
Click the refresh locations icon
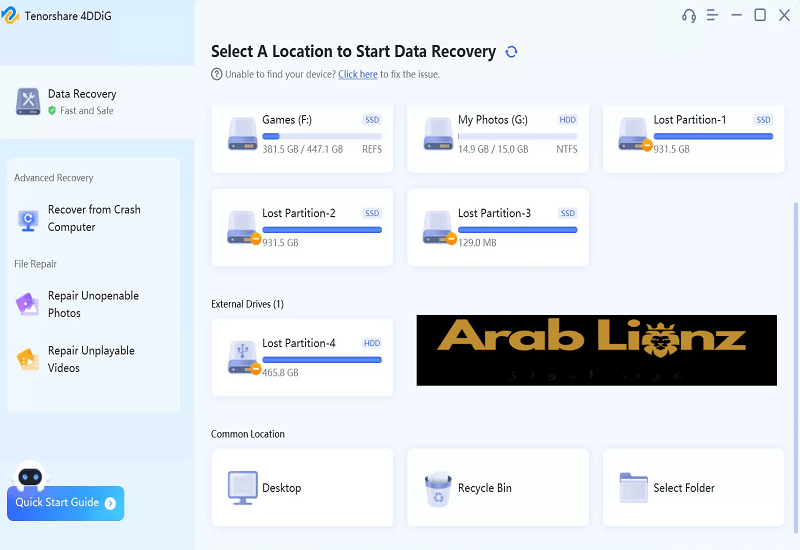tap(511, 52)
